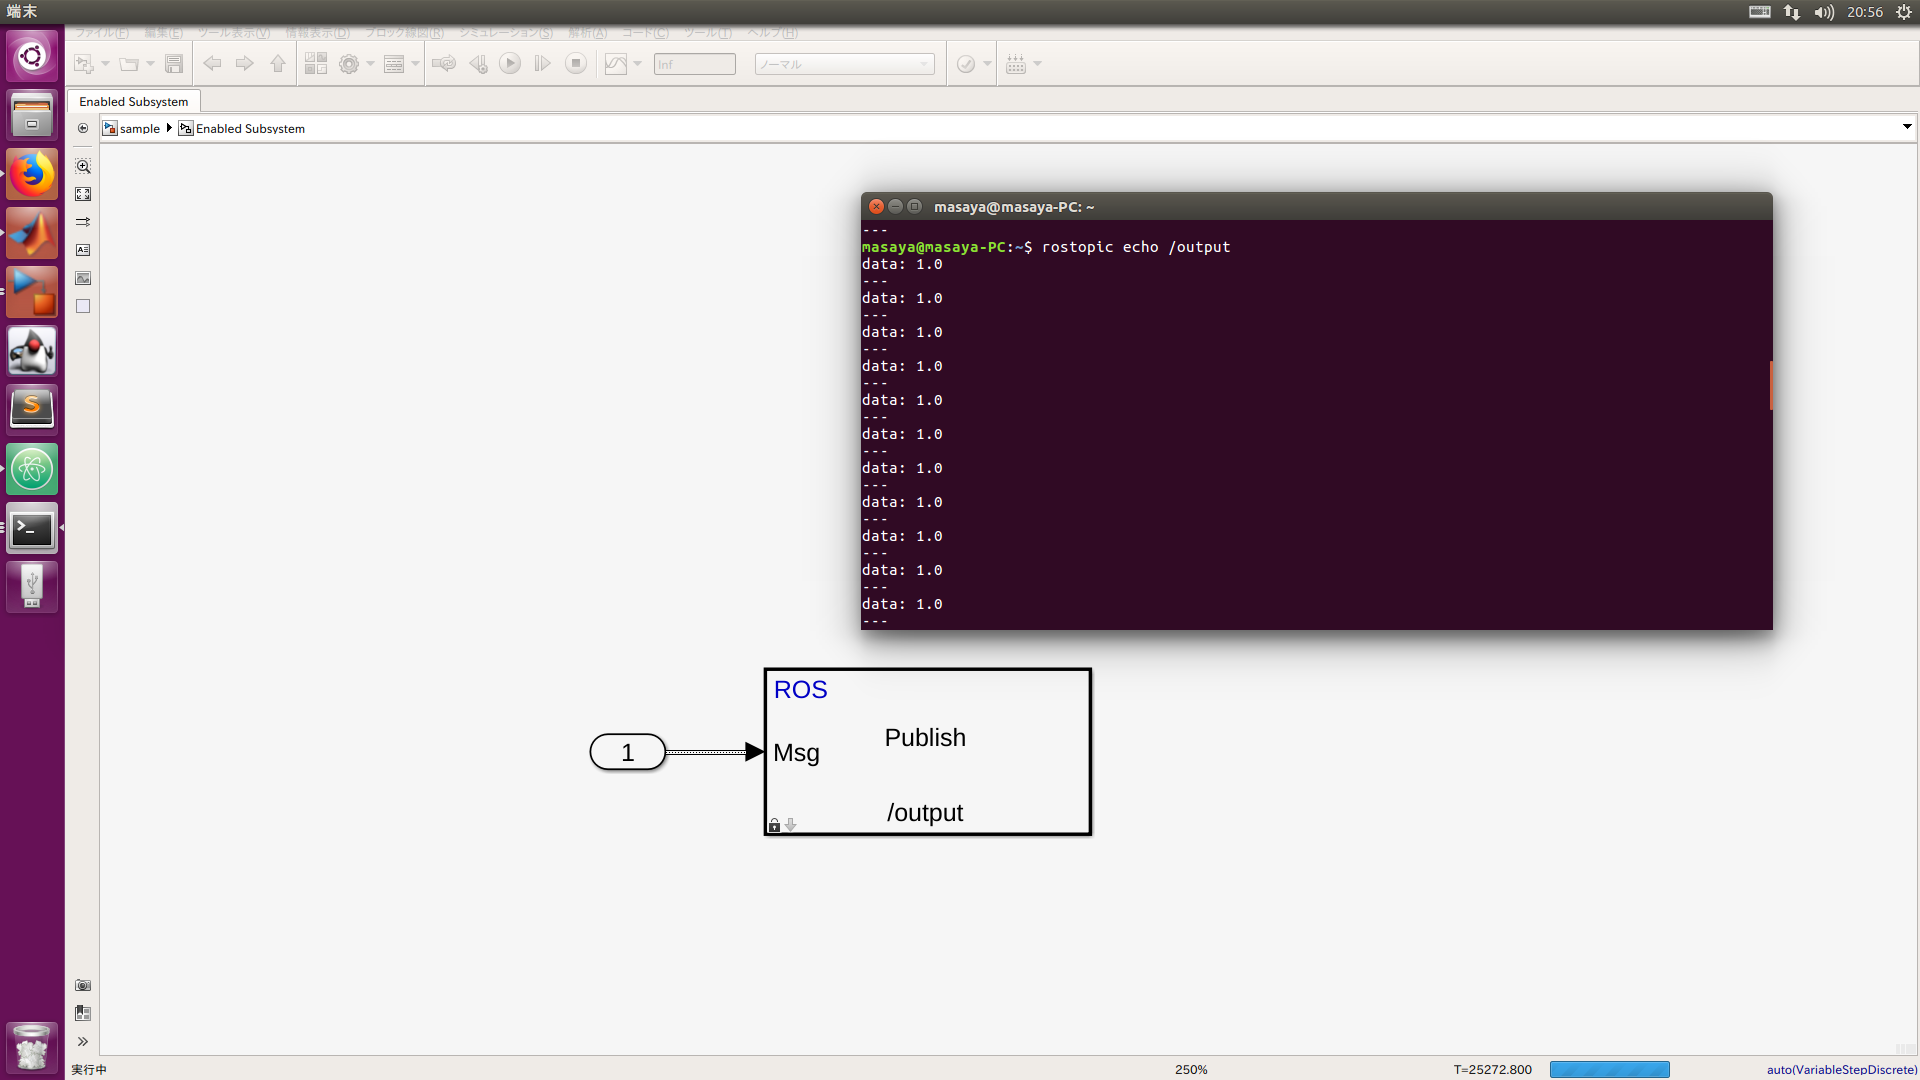Add an annotation using the A icon
The width and height of the screenshot is (1920, 1080).
pyautogui.click(x=83, y=250)
